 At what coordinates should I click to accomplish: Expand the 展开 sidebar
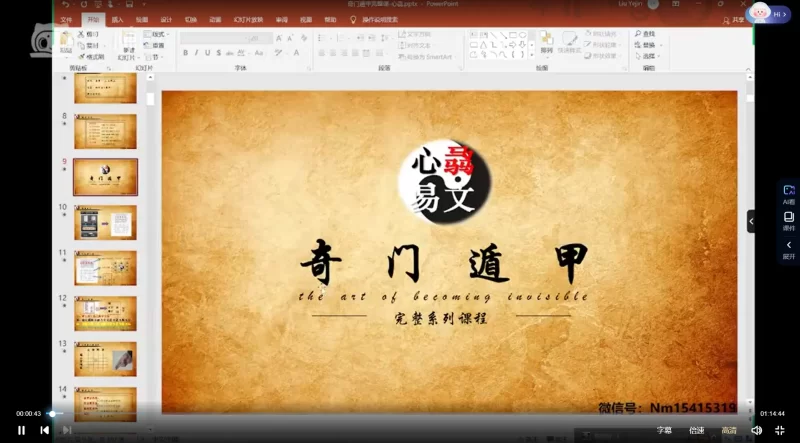(x=788, y=250)
